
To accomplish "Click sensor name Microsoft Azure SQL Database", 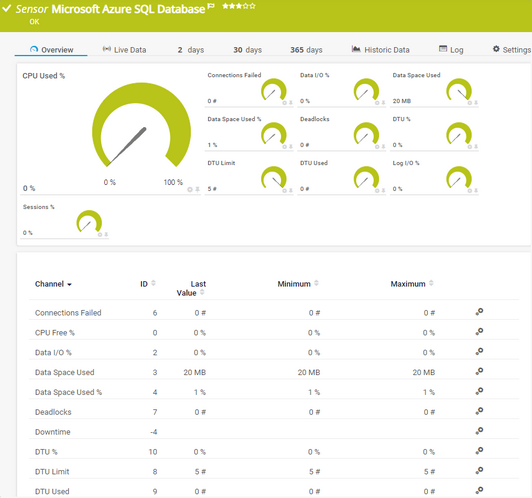I will tap(128, 9).
